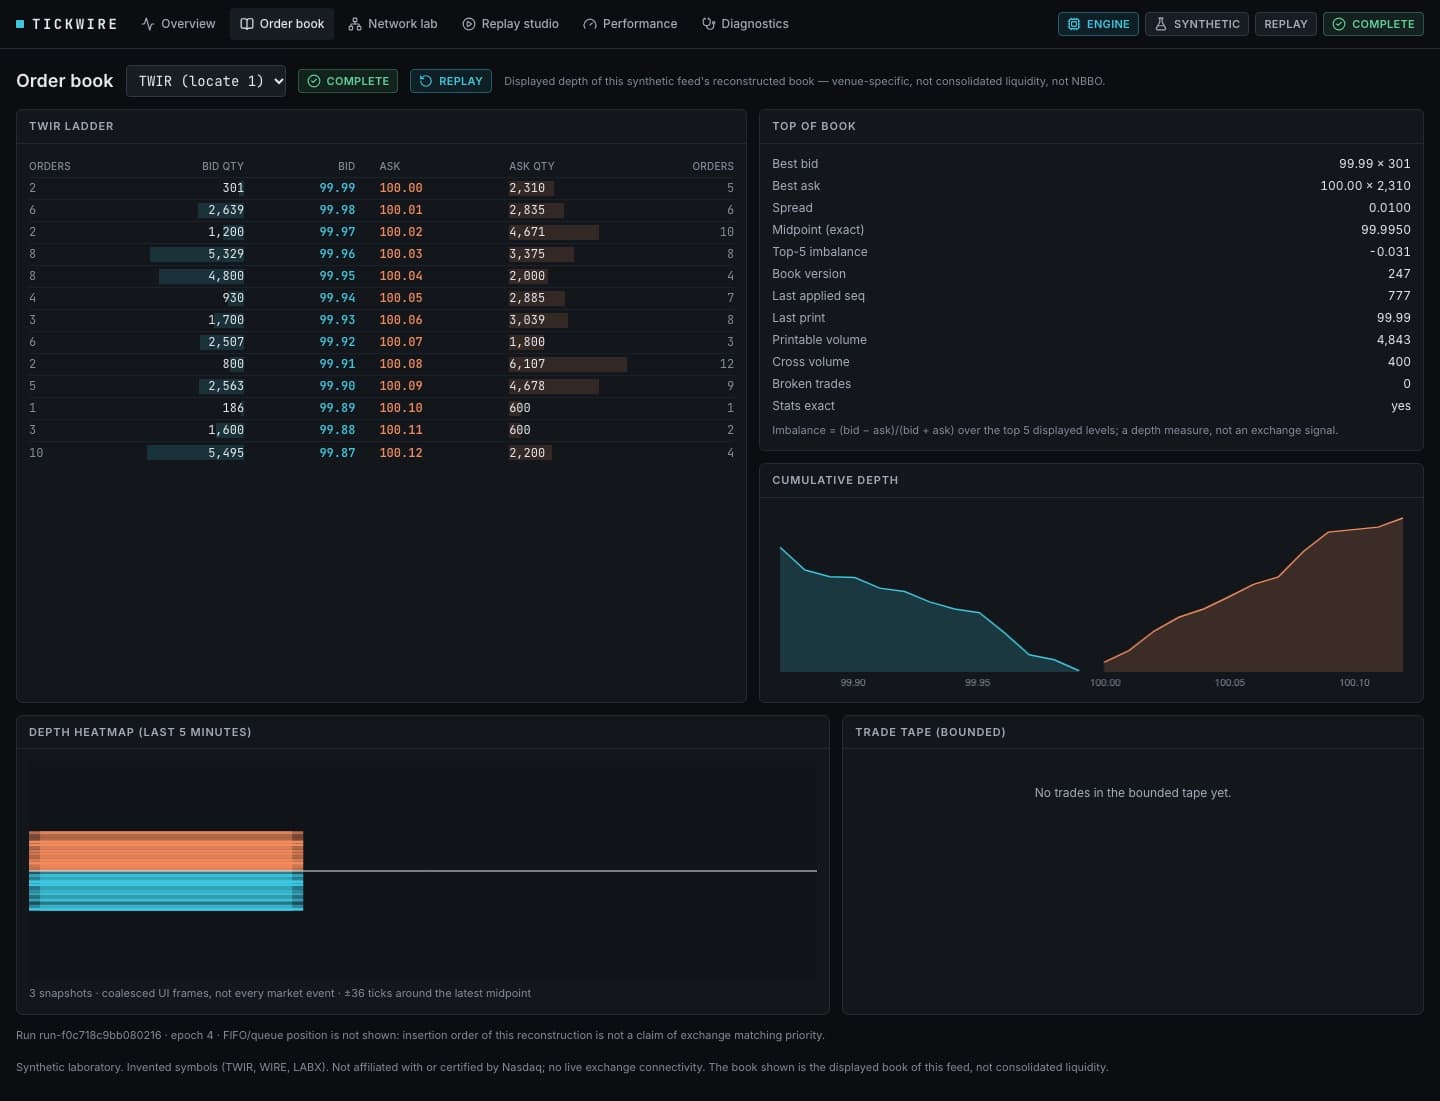Switch to the Overview tab

178,24
